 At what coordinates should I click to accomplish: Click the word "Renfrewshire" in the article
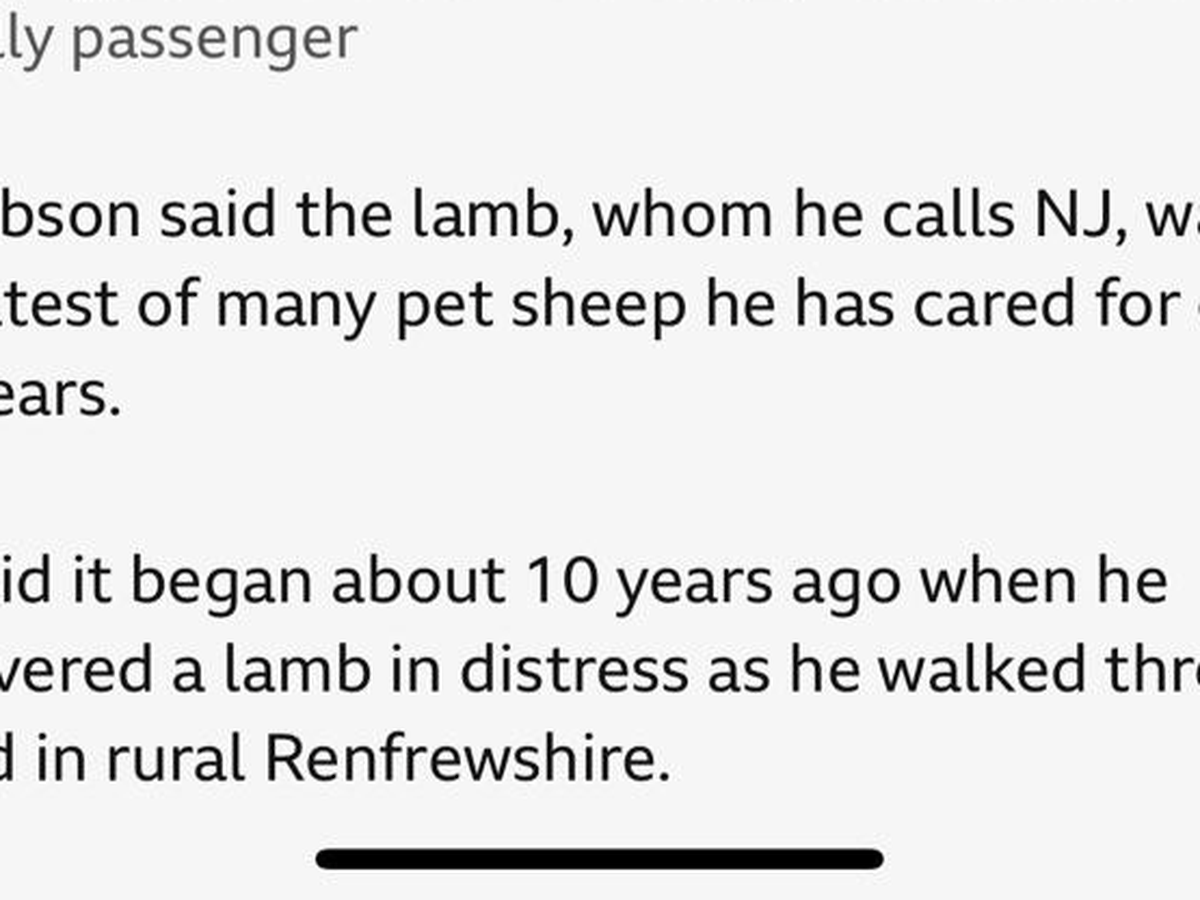click(466, 760)
